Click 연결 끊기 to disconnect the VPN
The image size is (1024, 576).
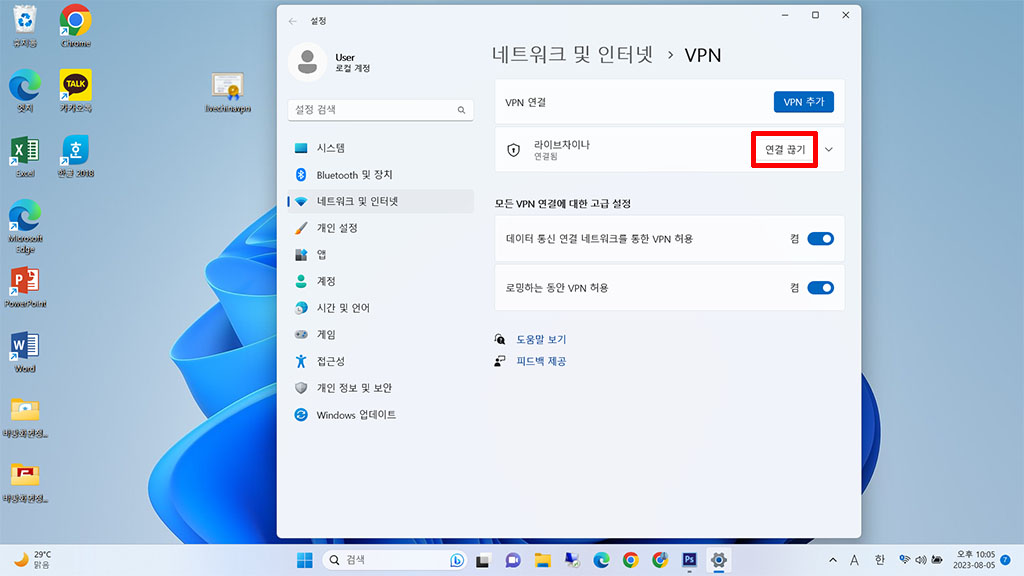(784, 150)
